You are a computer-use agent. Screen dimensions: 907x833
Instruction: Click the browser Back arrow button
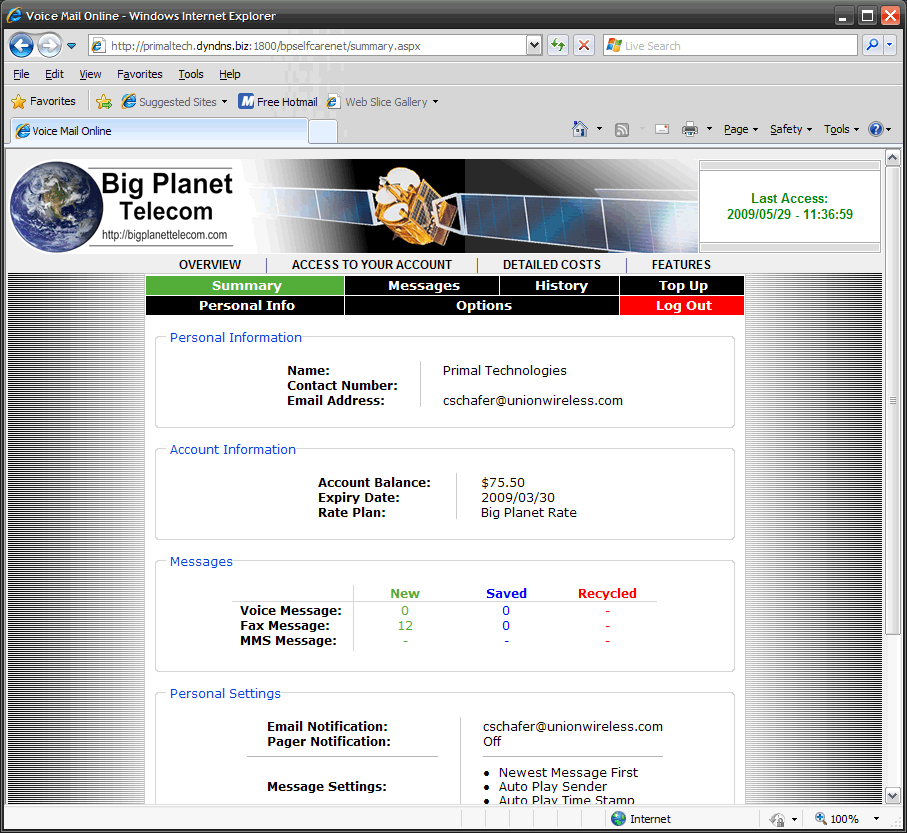coord(22,45)
